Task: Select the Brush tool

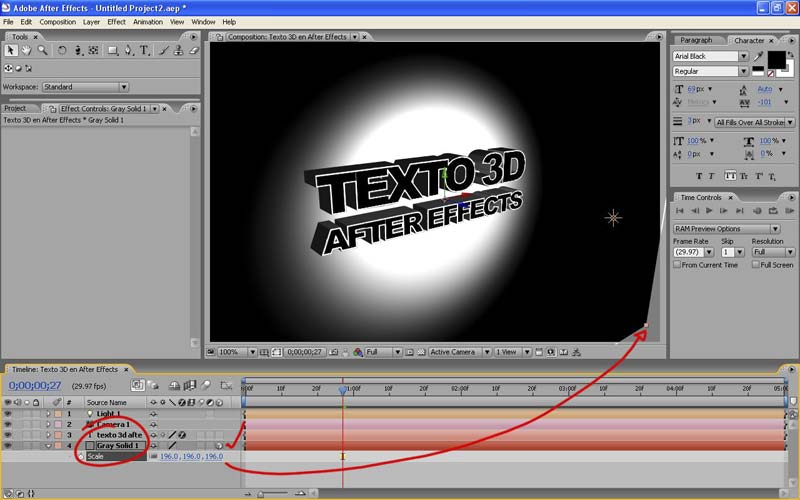Action: [164, 51]
